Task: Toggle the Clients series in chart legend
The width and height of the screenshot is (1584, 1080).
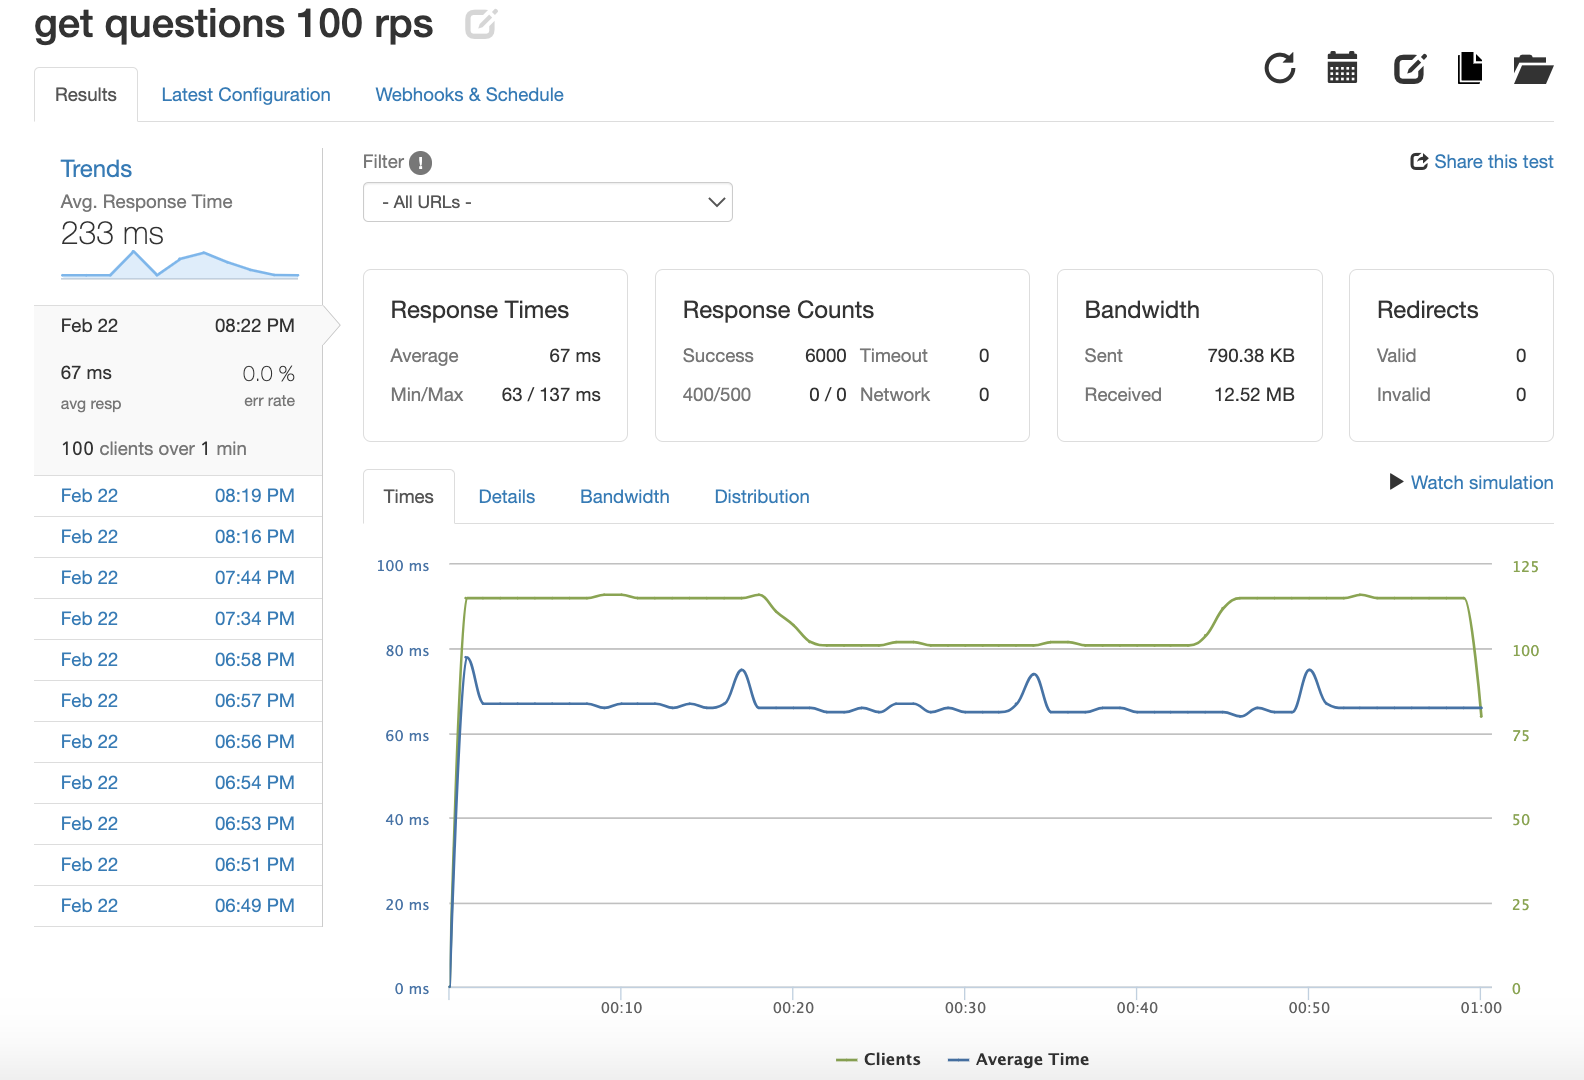Action: pyautogui.click(x=878, y=1059)
